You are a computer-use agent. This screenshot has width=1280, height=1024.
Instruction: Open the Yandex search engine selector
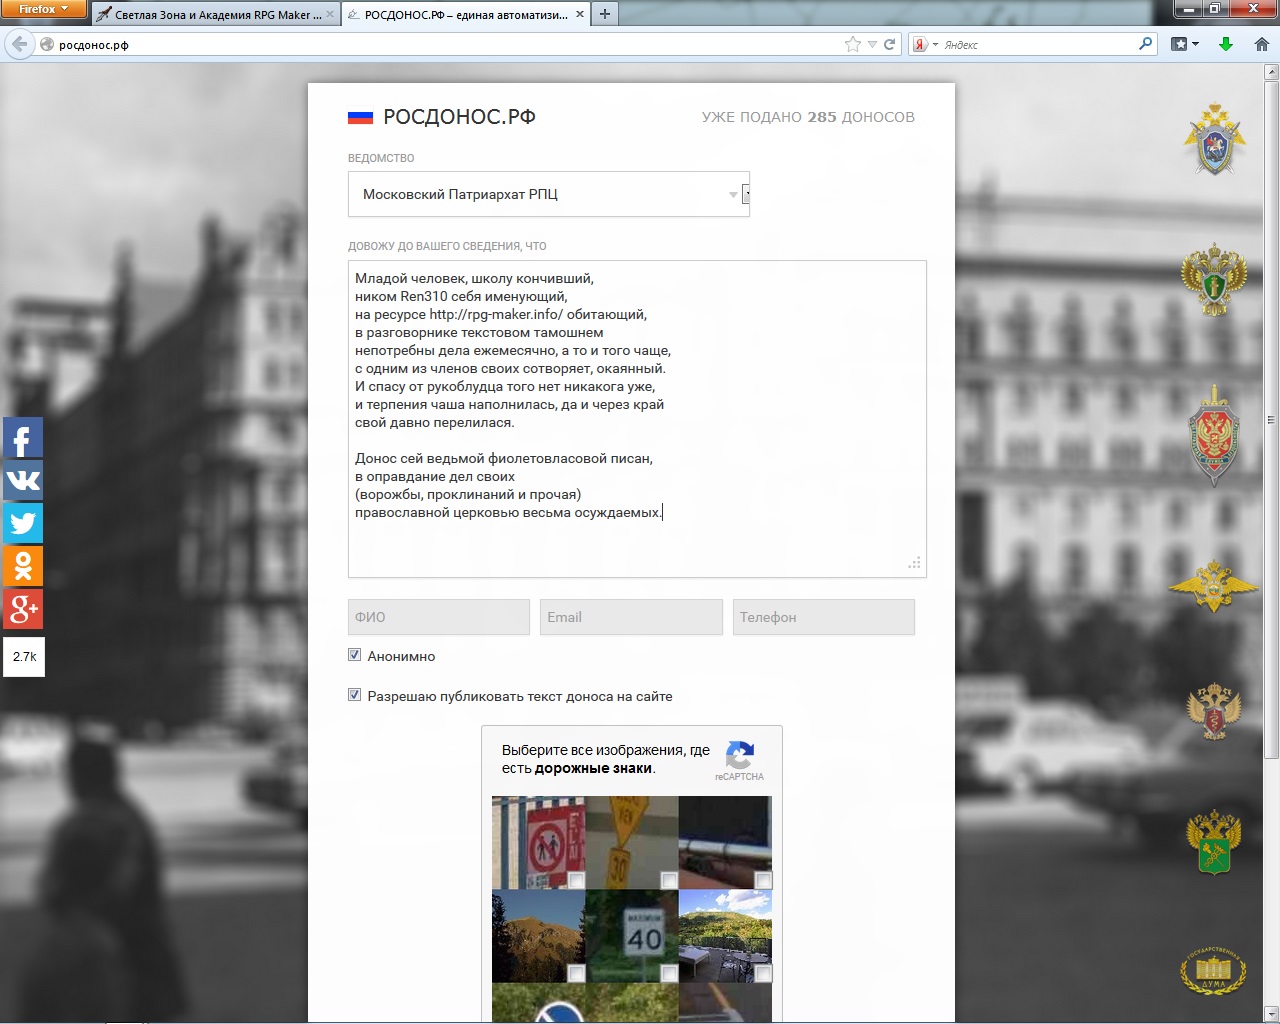click(925, 44)
